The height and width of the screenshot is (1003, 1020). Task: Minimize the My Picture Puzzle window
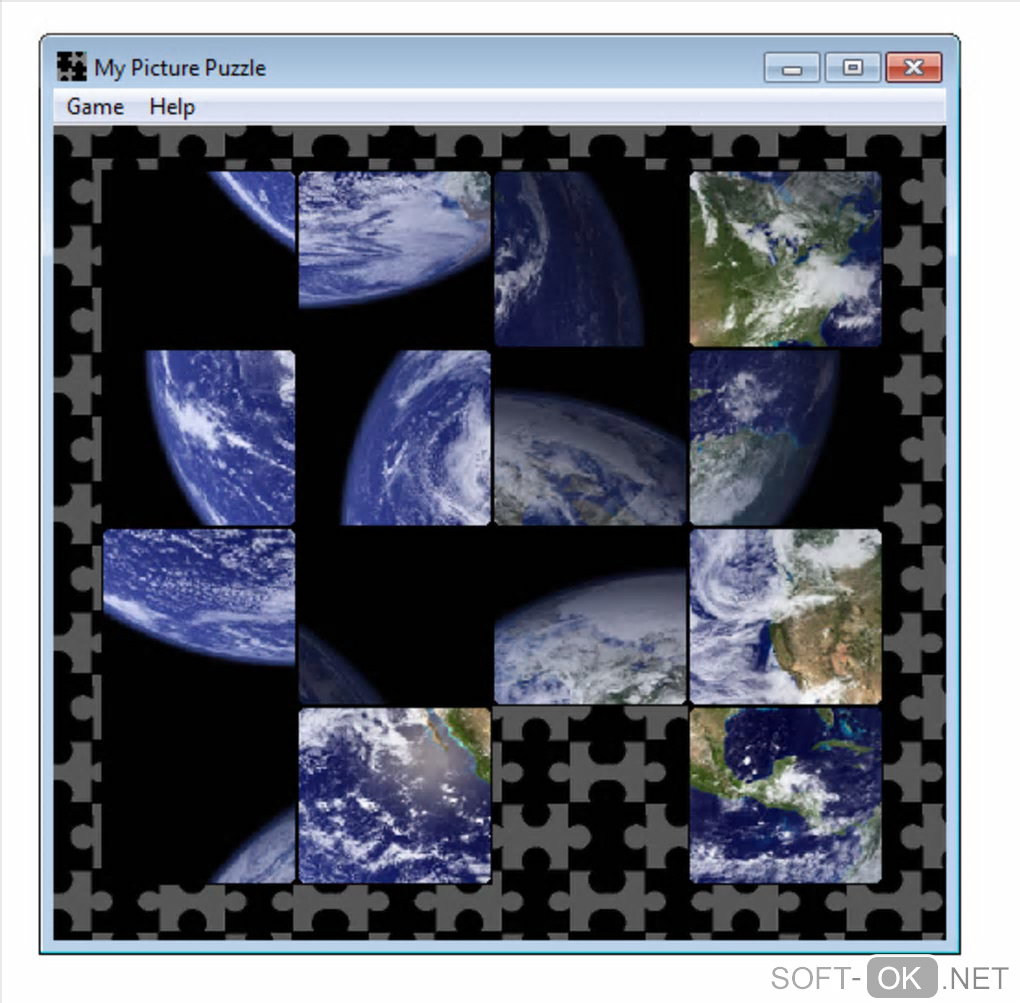(791, 67)
